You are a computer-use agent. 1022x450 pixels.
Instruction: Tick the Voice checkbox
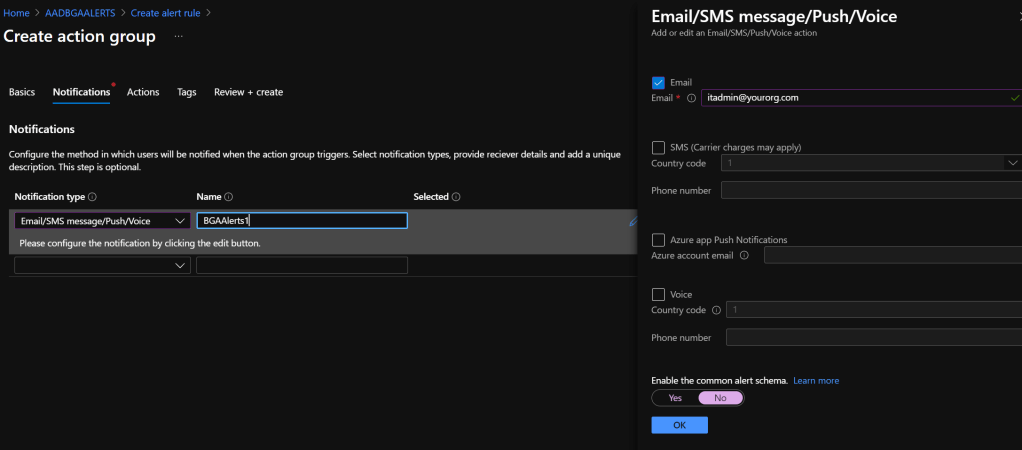tap(658, 294)
